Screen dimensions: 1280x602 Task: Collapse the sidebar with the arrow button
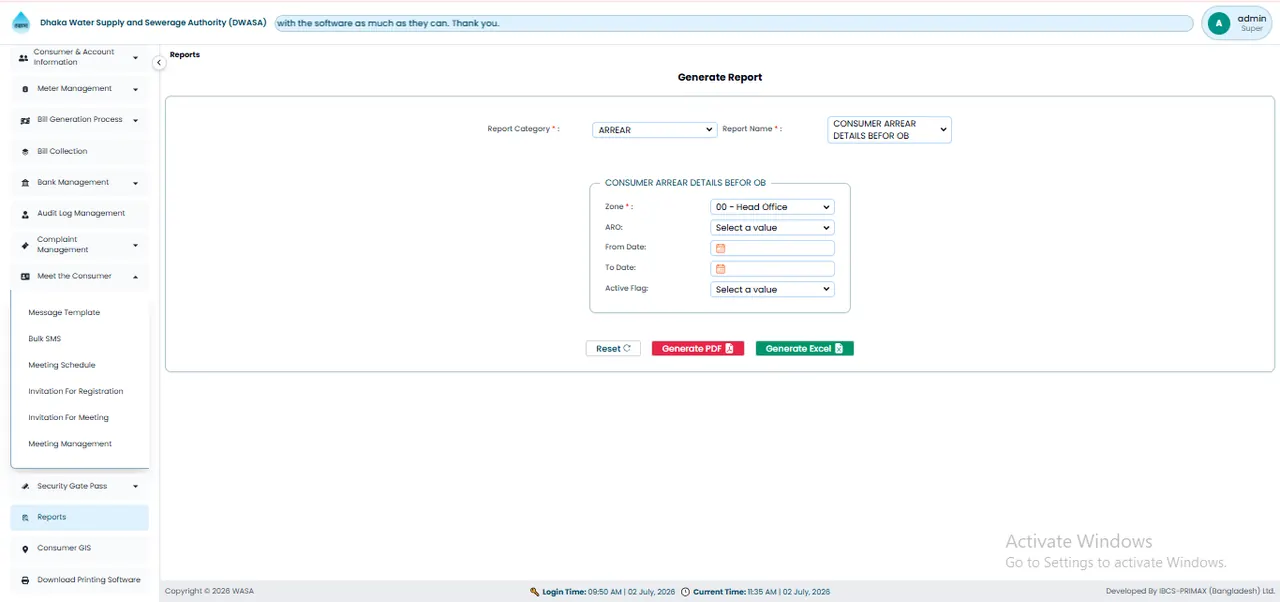[x=159, y=63]
